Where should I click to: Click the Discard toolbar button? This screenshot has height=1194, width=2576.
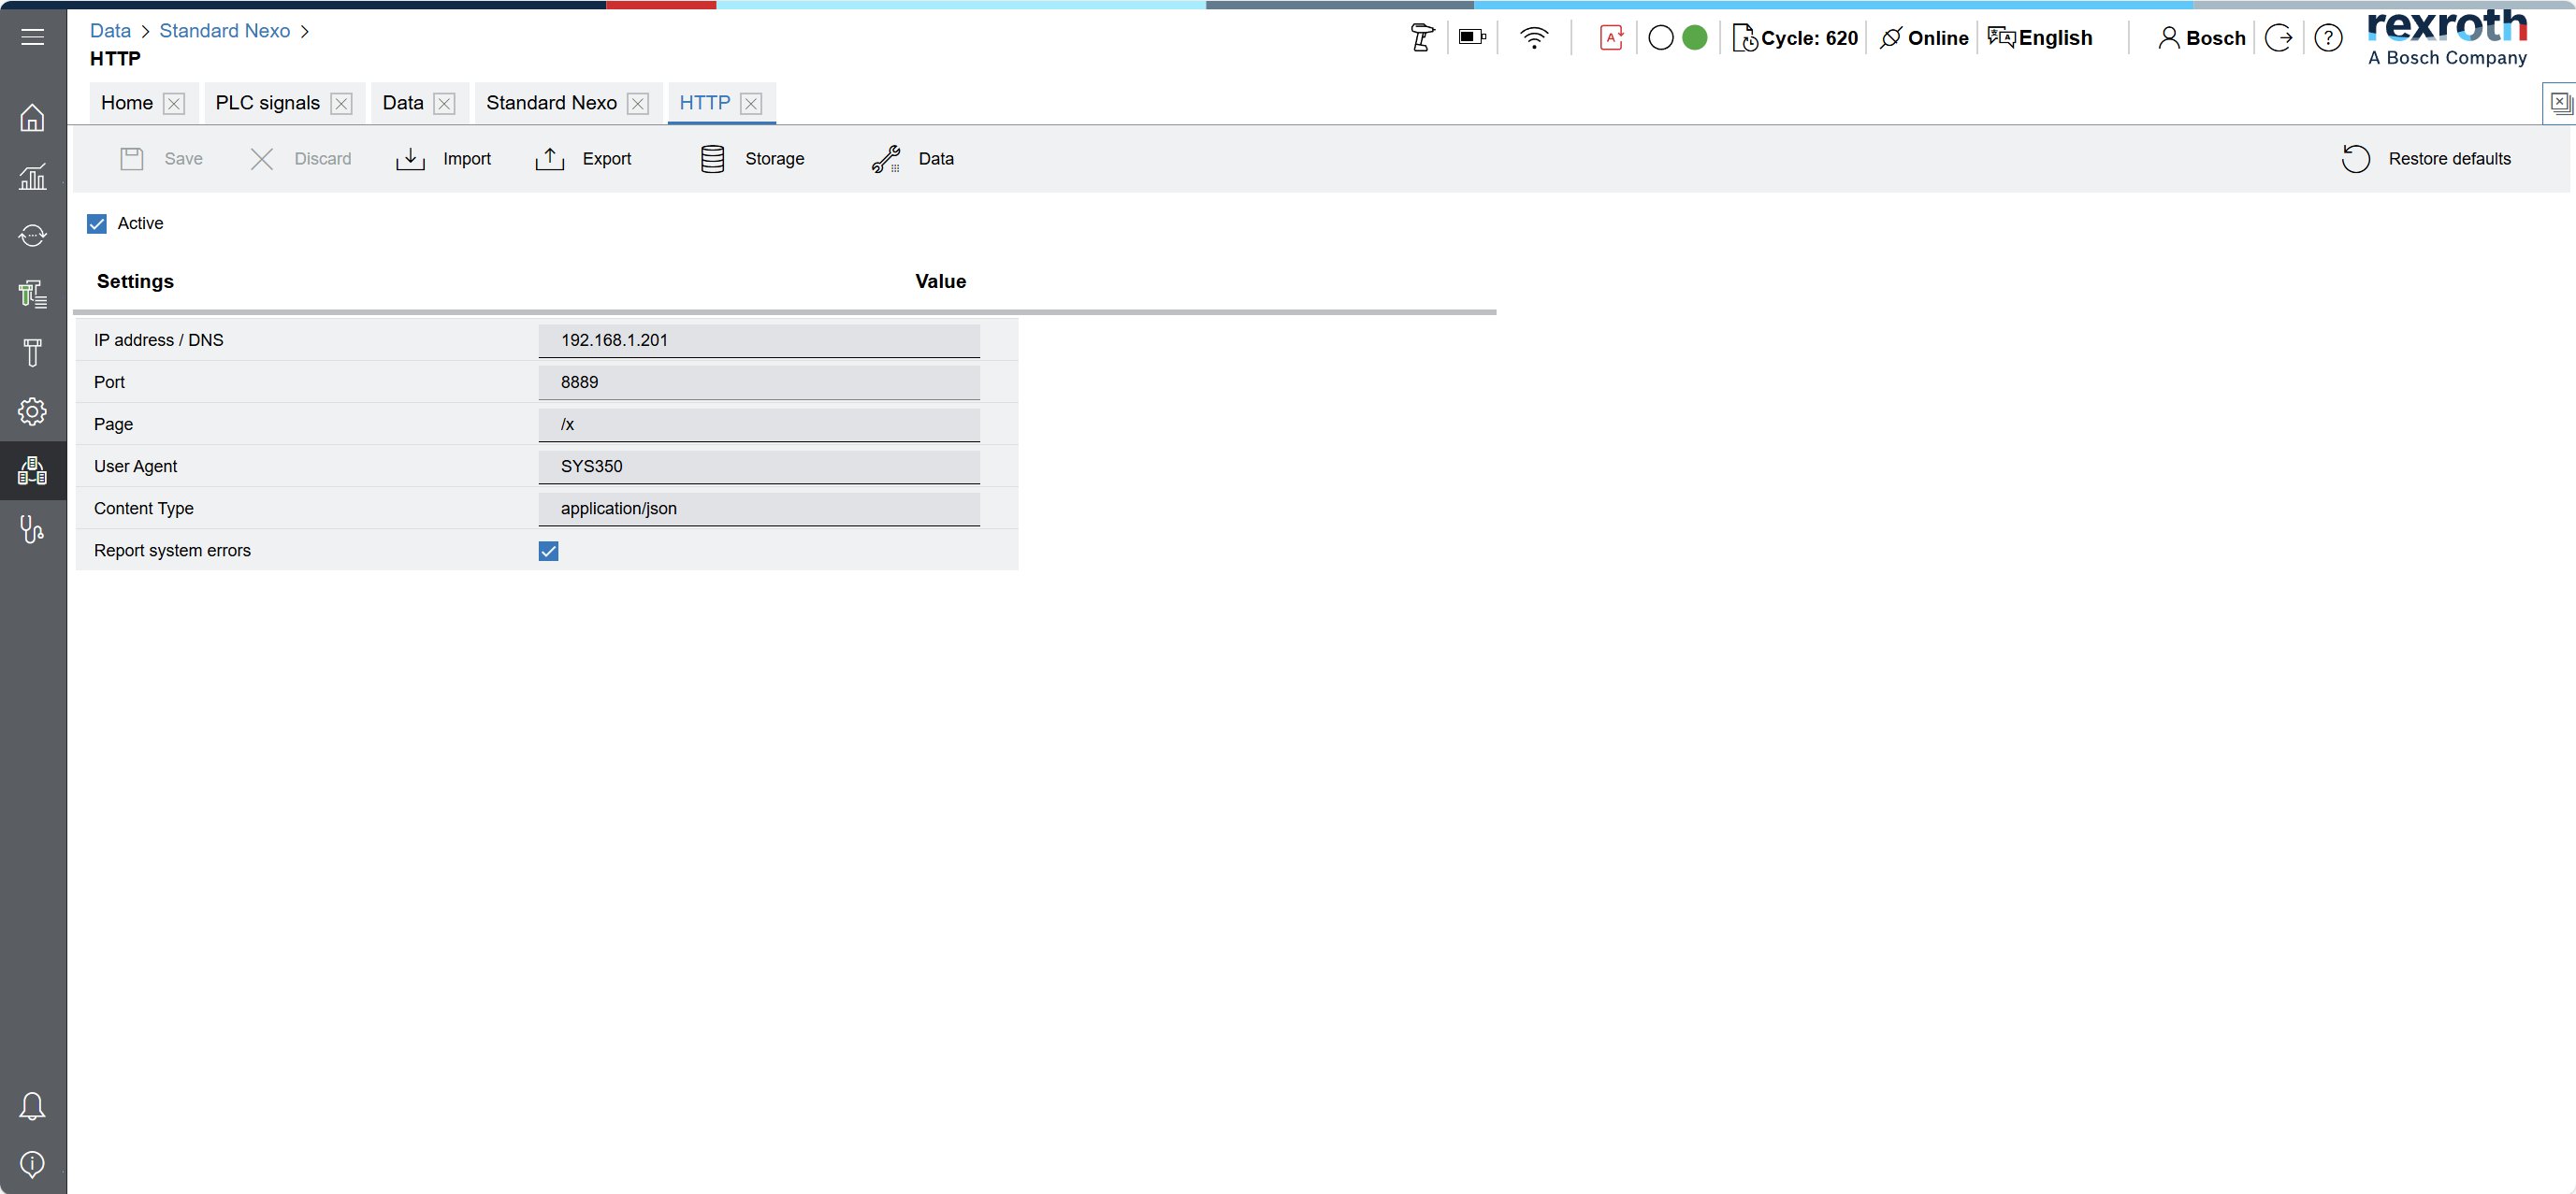[300, 159]
